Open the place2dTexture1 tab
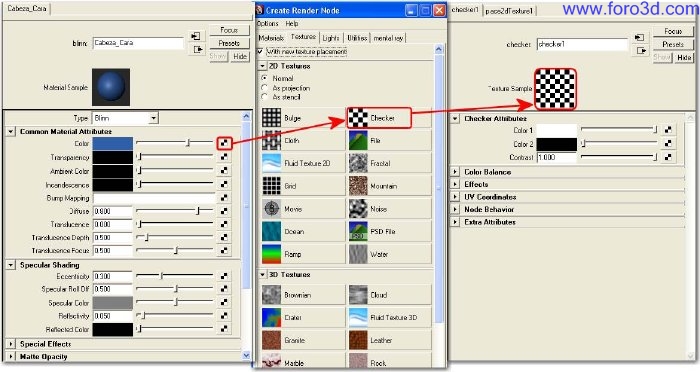The image size is (700, 372). click(x=509, y=11)
